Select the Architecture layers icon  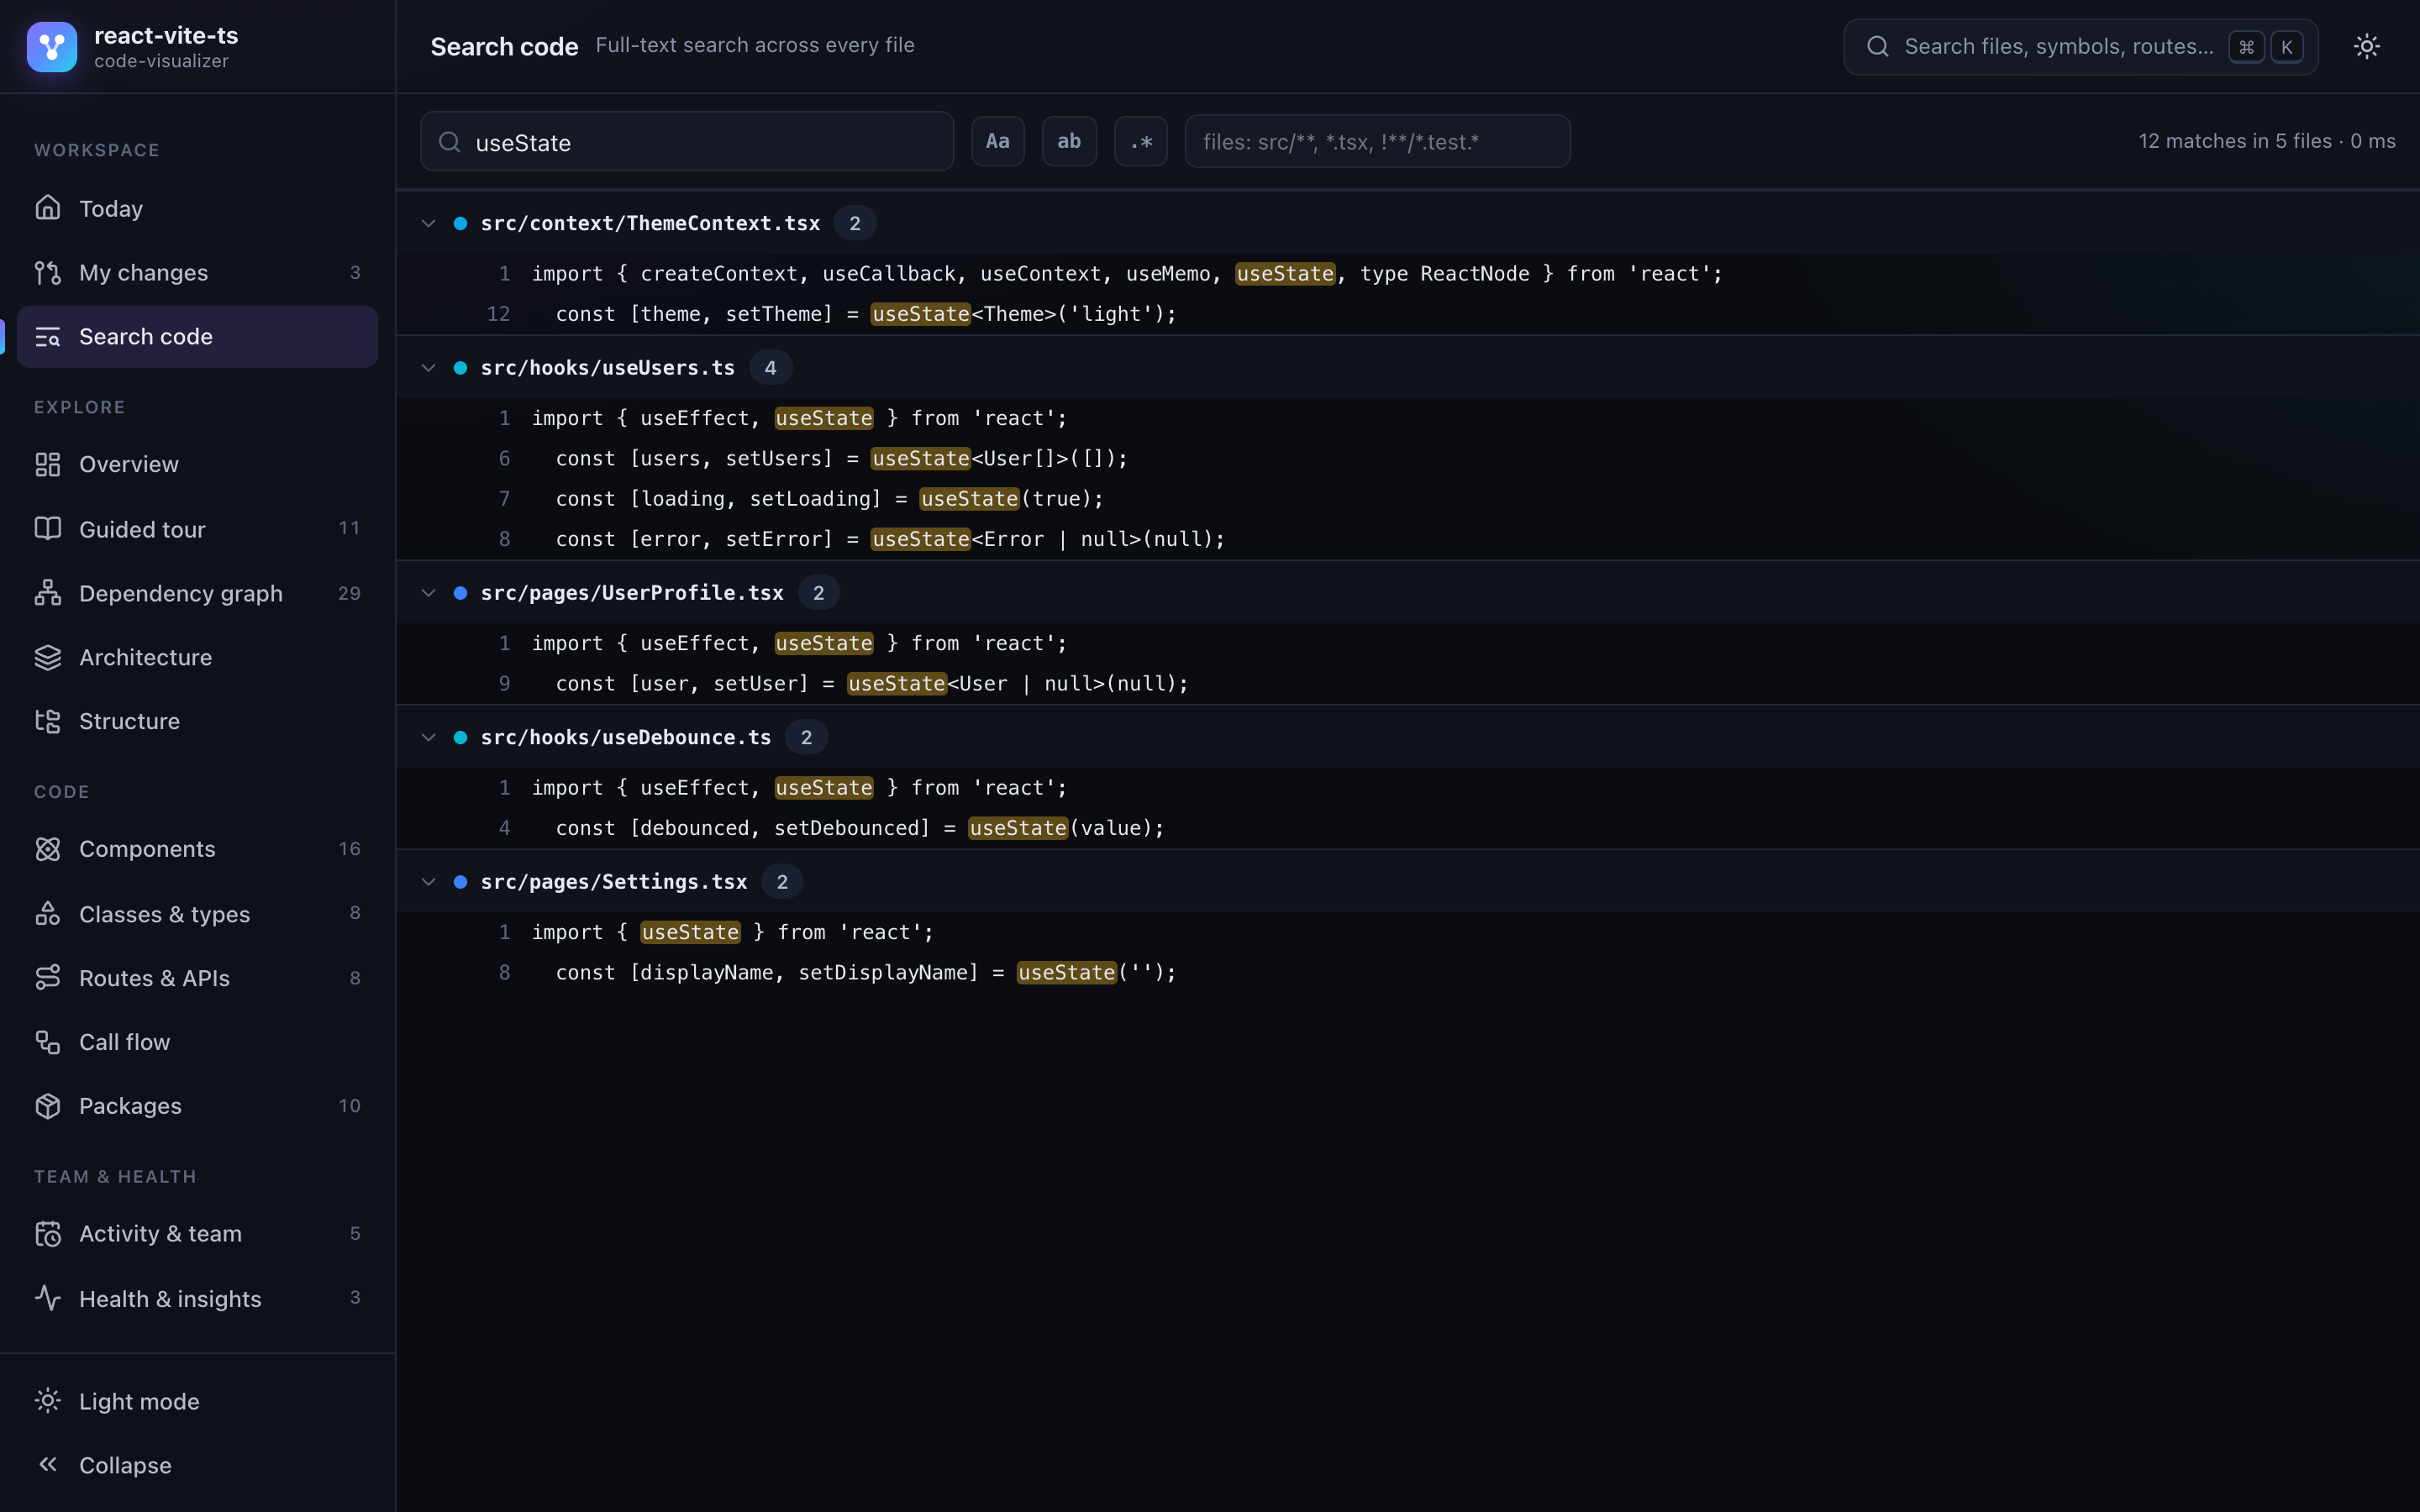coord(48,657)
